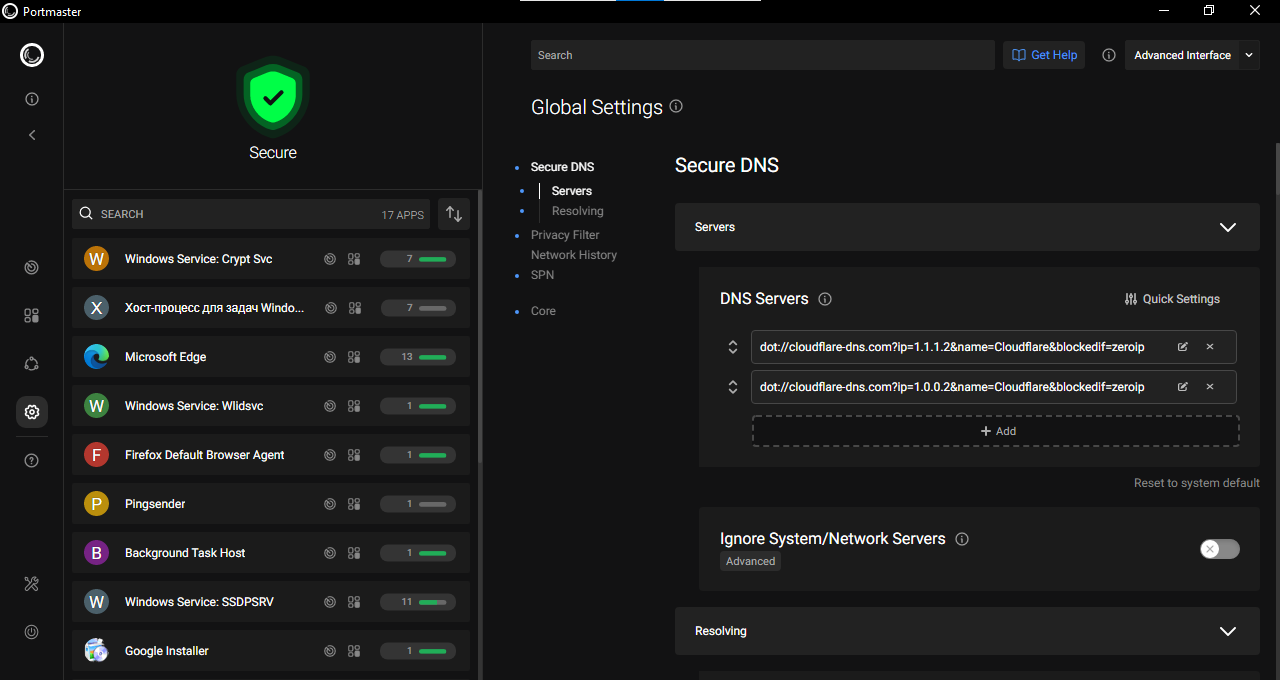Click the Advanced tag under Ignore System/Network Servers

pyautogui.click(x=750, y=562)
